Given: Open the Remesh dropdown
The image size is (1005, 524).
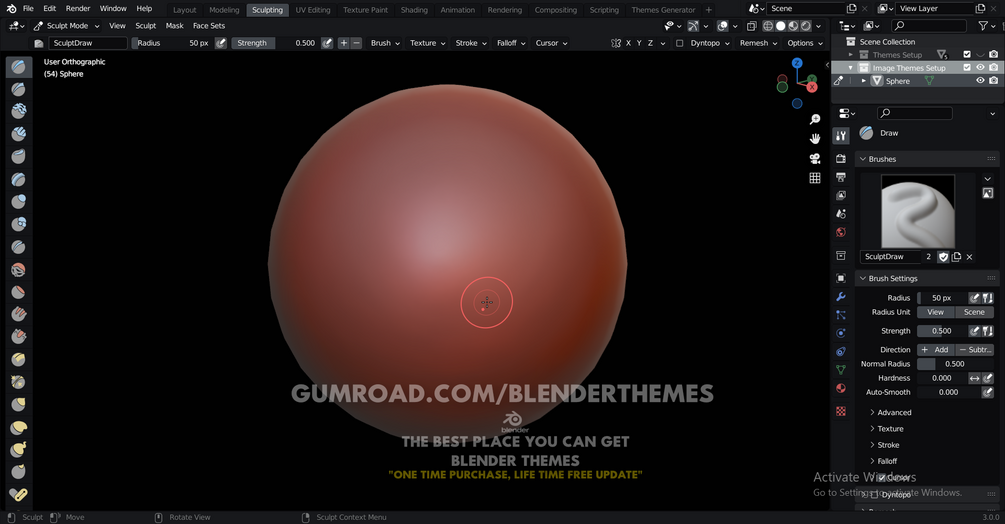Looking at the screenshot, I should coord(758,43).
